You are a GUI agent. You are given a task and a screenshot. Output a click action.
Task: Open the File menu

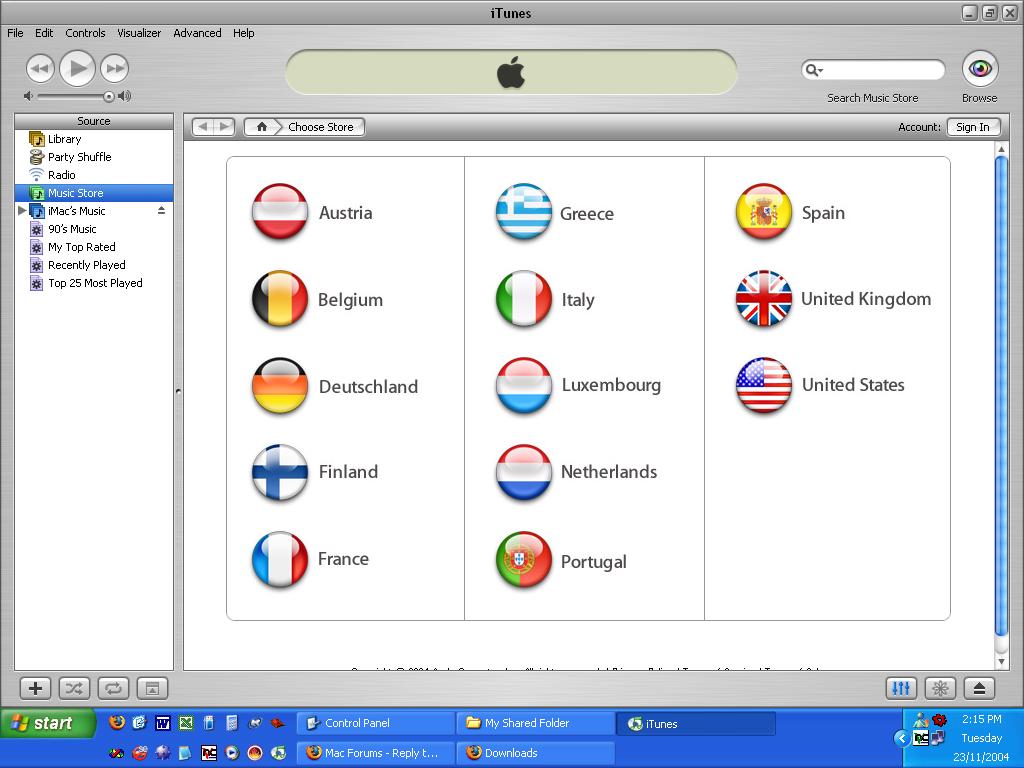[x=15, y=33]
